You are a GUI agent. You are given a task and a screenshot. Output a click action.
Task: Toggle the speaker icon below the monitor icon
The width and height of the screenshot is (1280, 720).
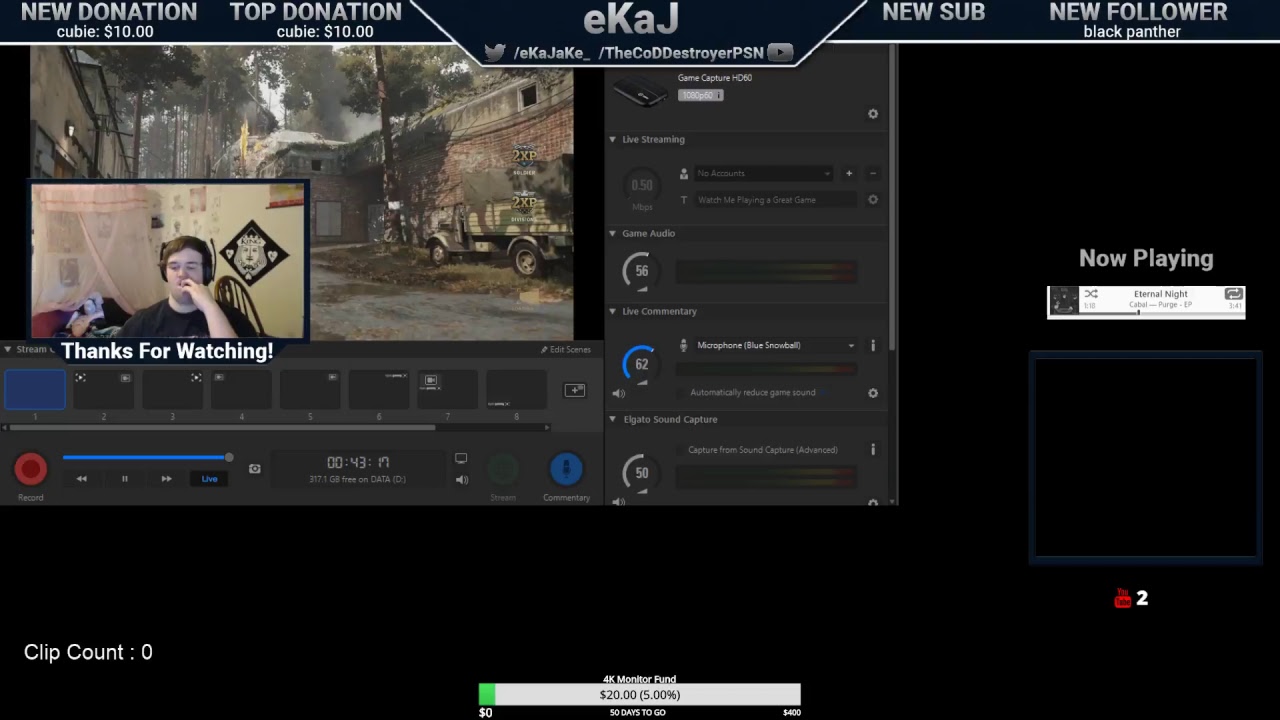(x=461, y=480)
